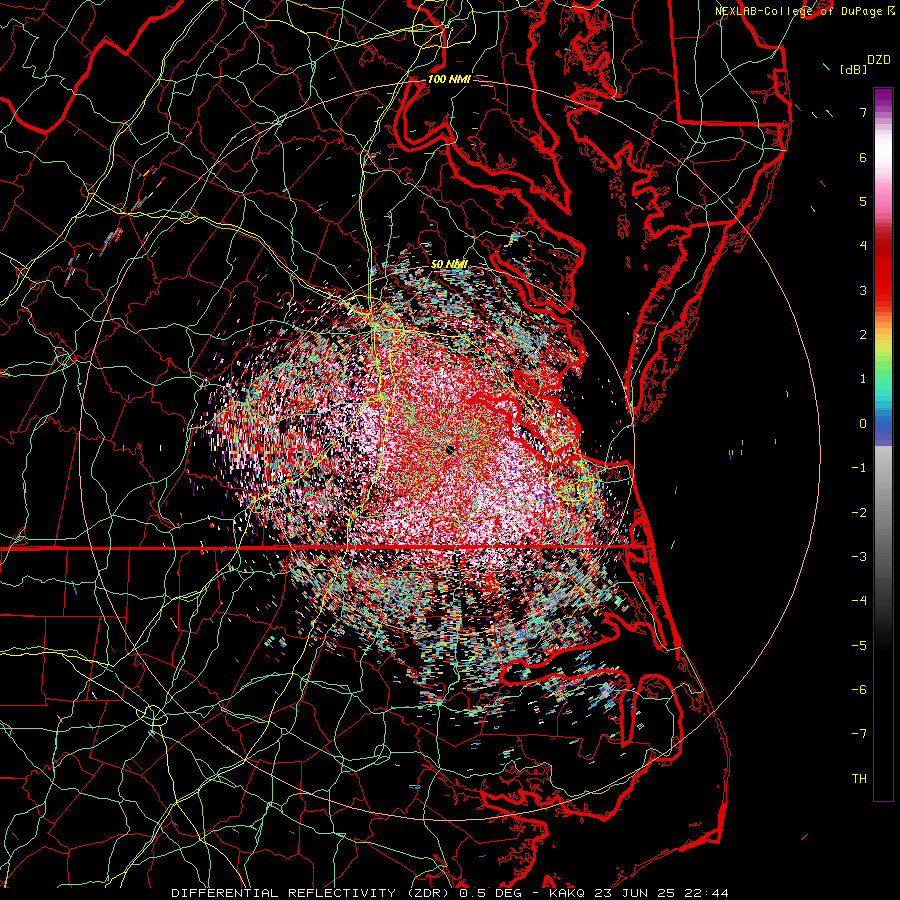The image size is (900, 900).
Task: Click the -3 dB scale tick label
Action: 859,557
